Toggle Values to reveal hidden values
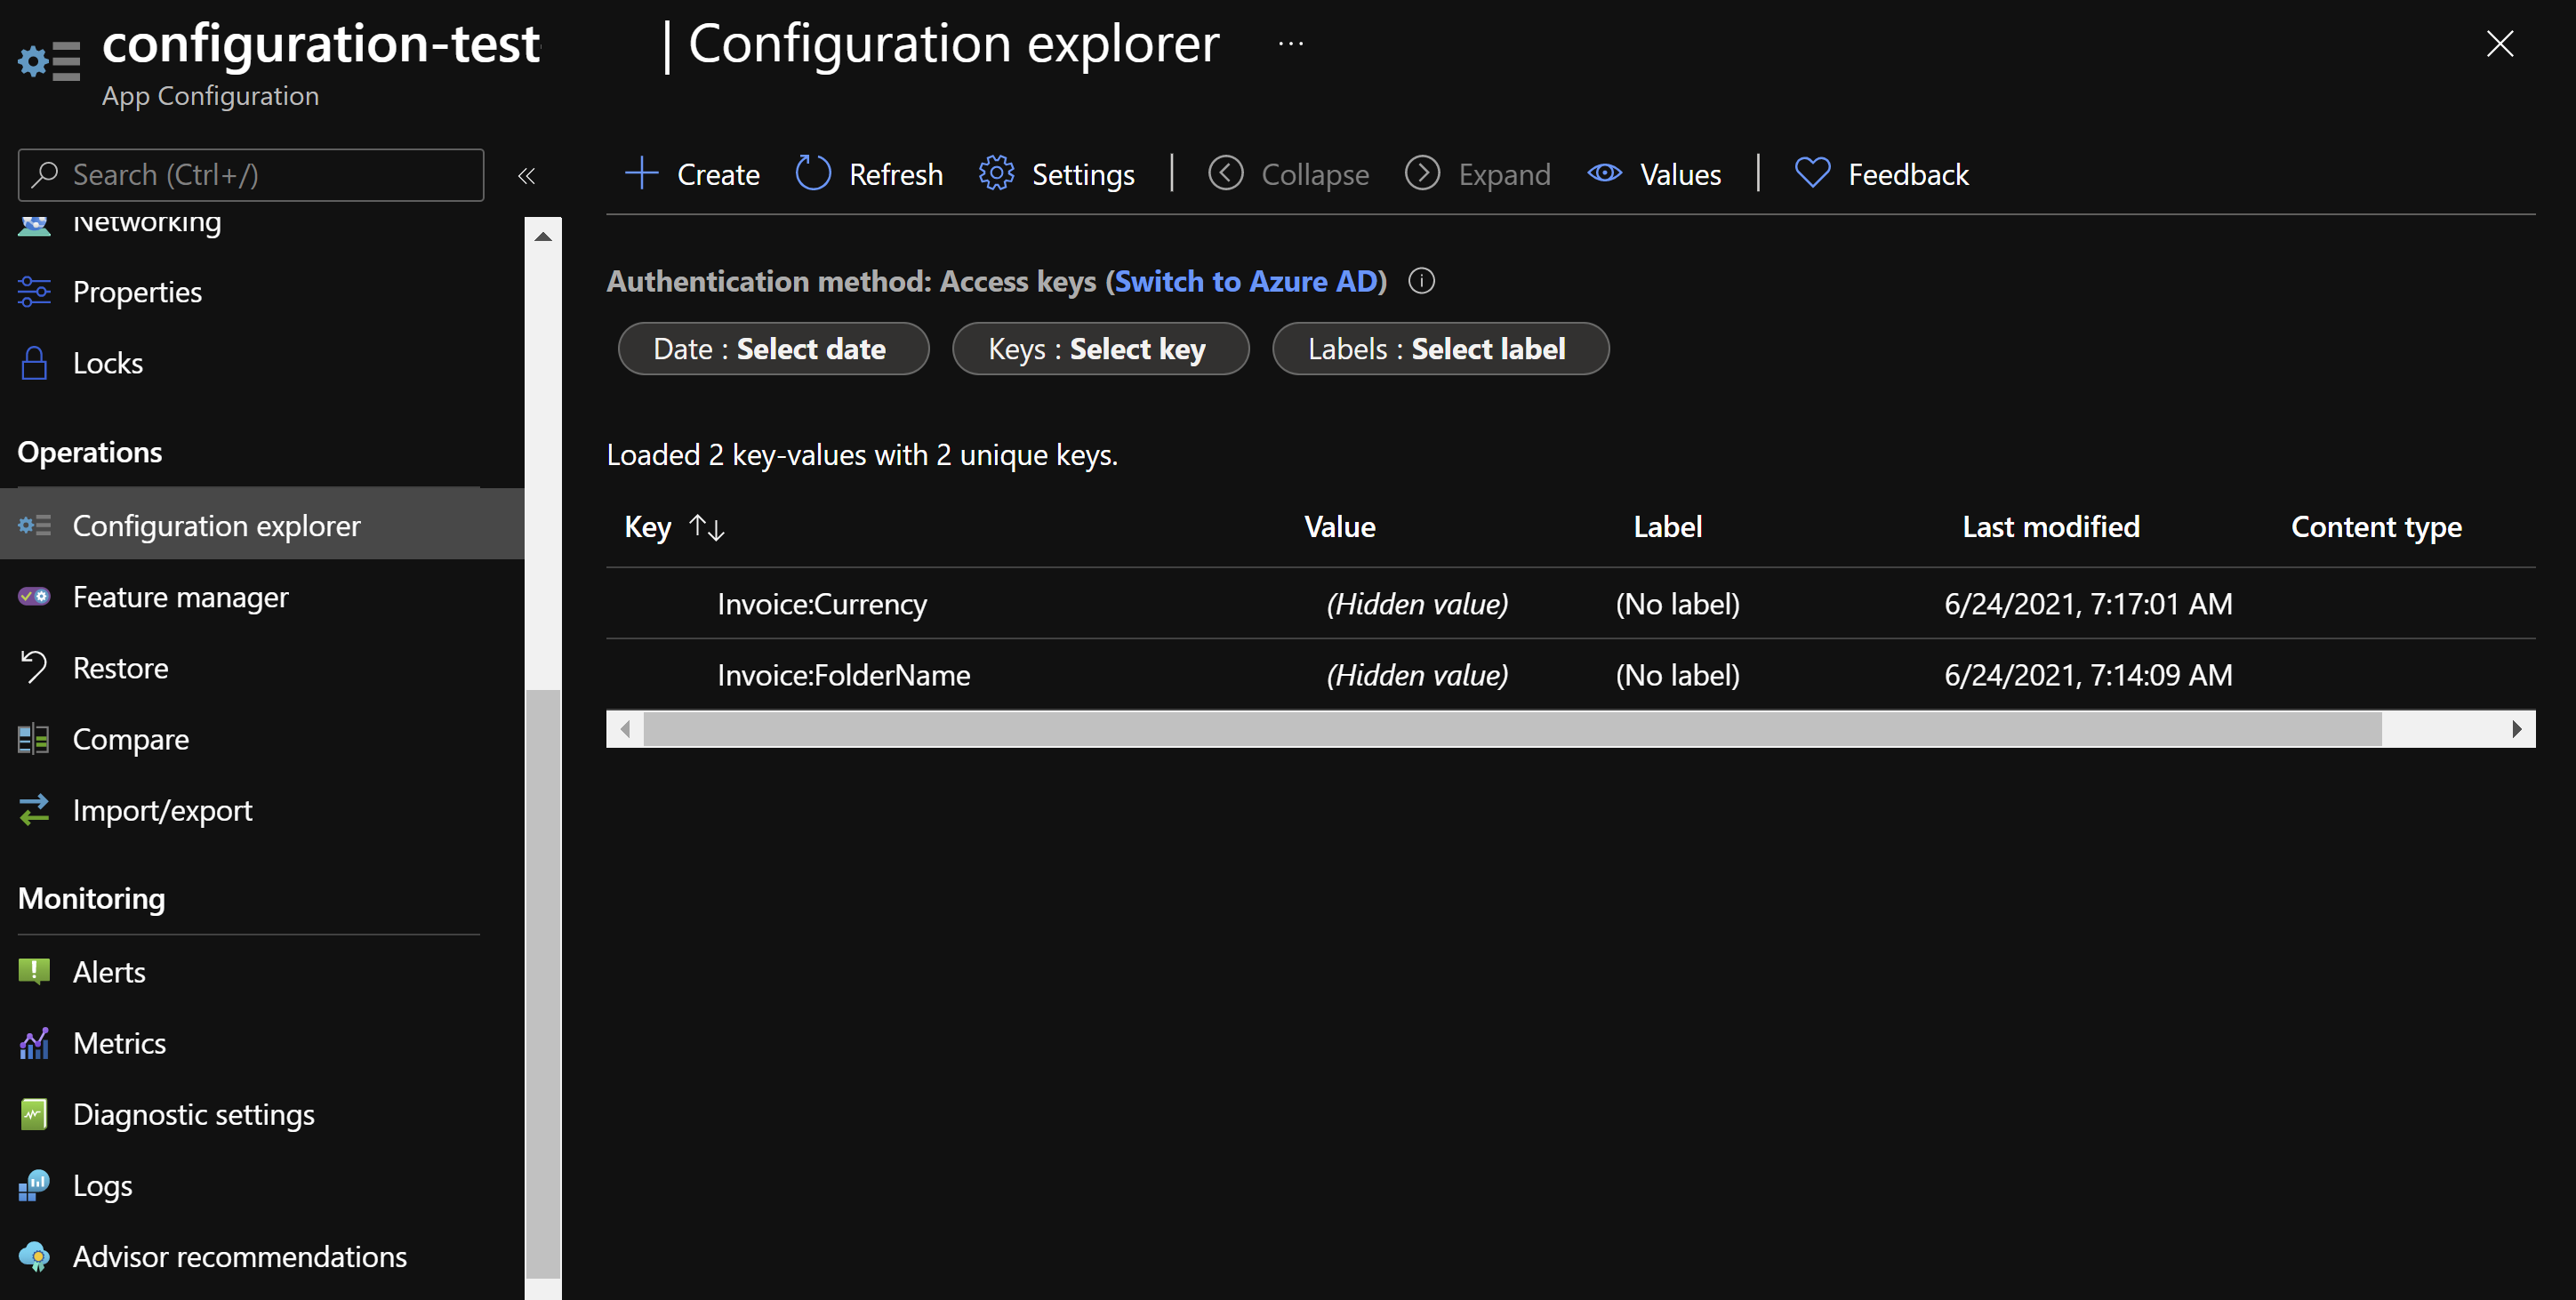The width and height of the screenshot is (2576, 1300). tap(1654, 173)
